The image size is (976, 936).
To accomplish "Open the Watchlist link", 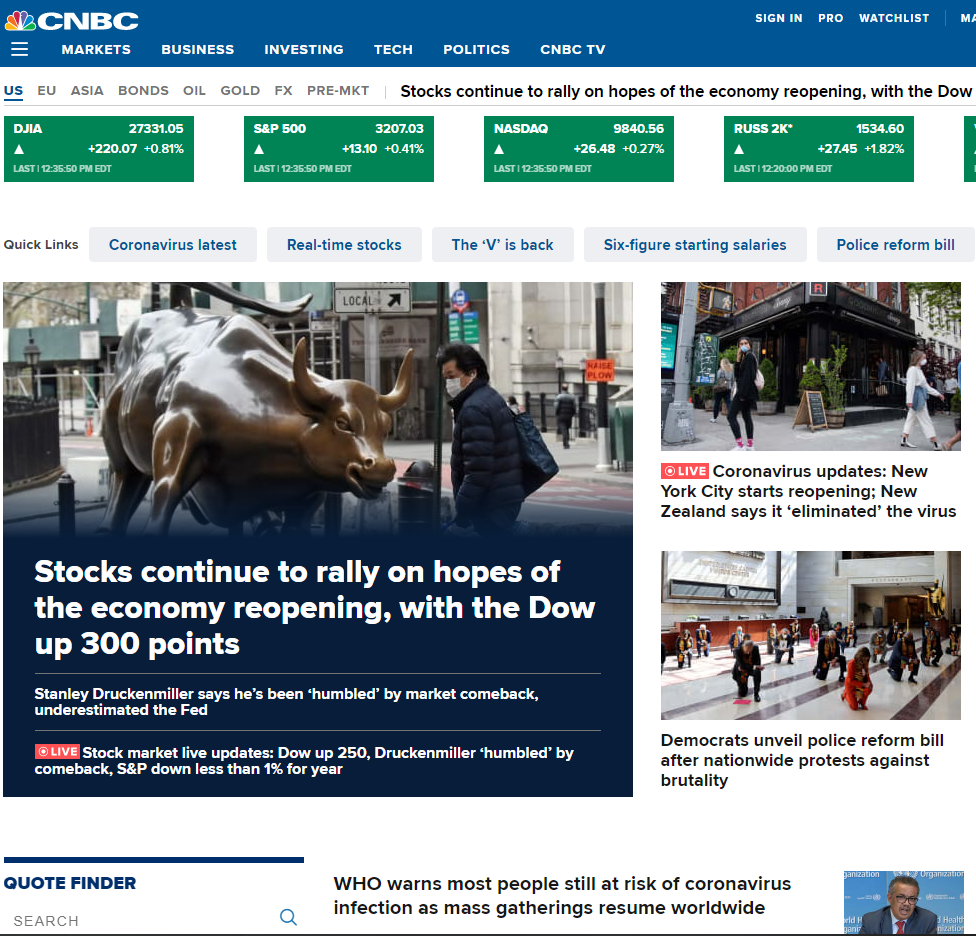I will point(894,18).
